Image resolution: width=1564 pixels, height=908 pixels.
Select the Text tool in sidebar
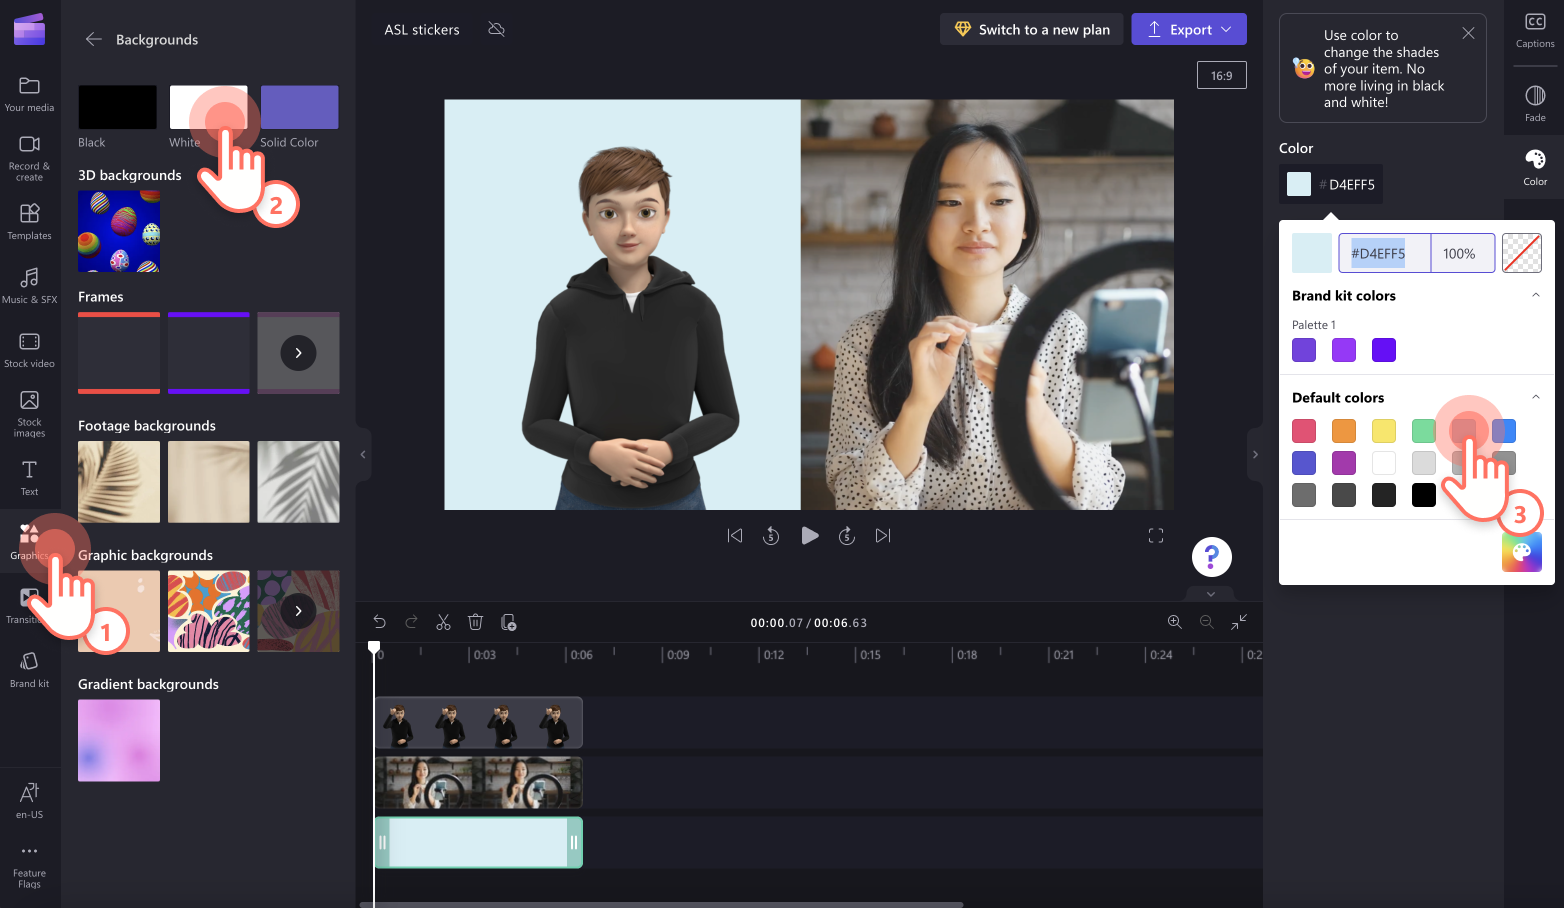point(29,478)
